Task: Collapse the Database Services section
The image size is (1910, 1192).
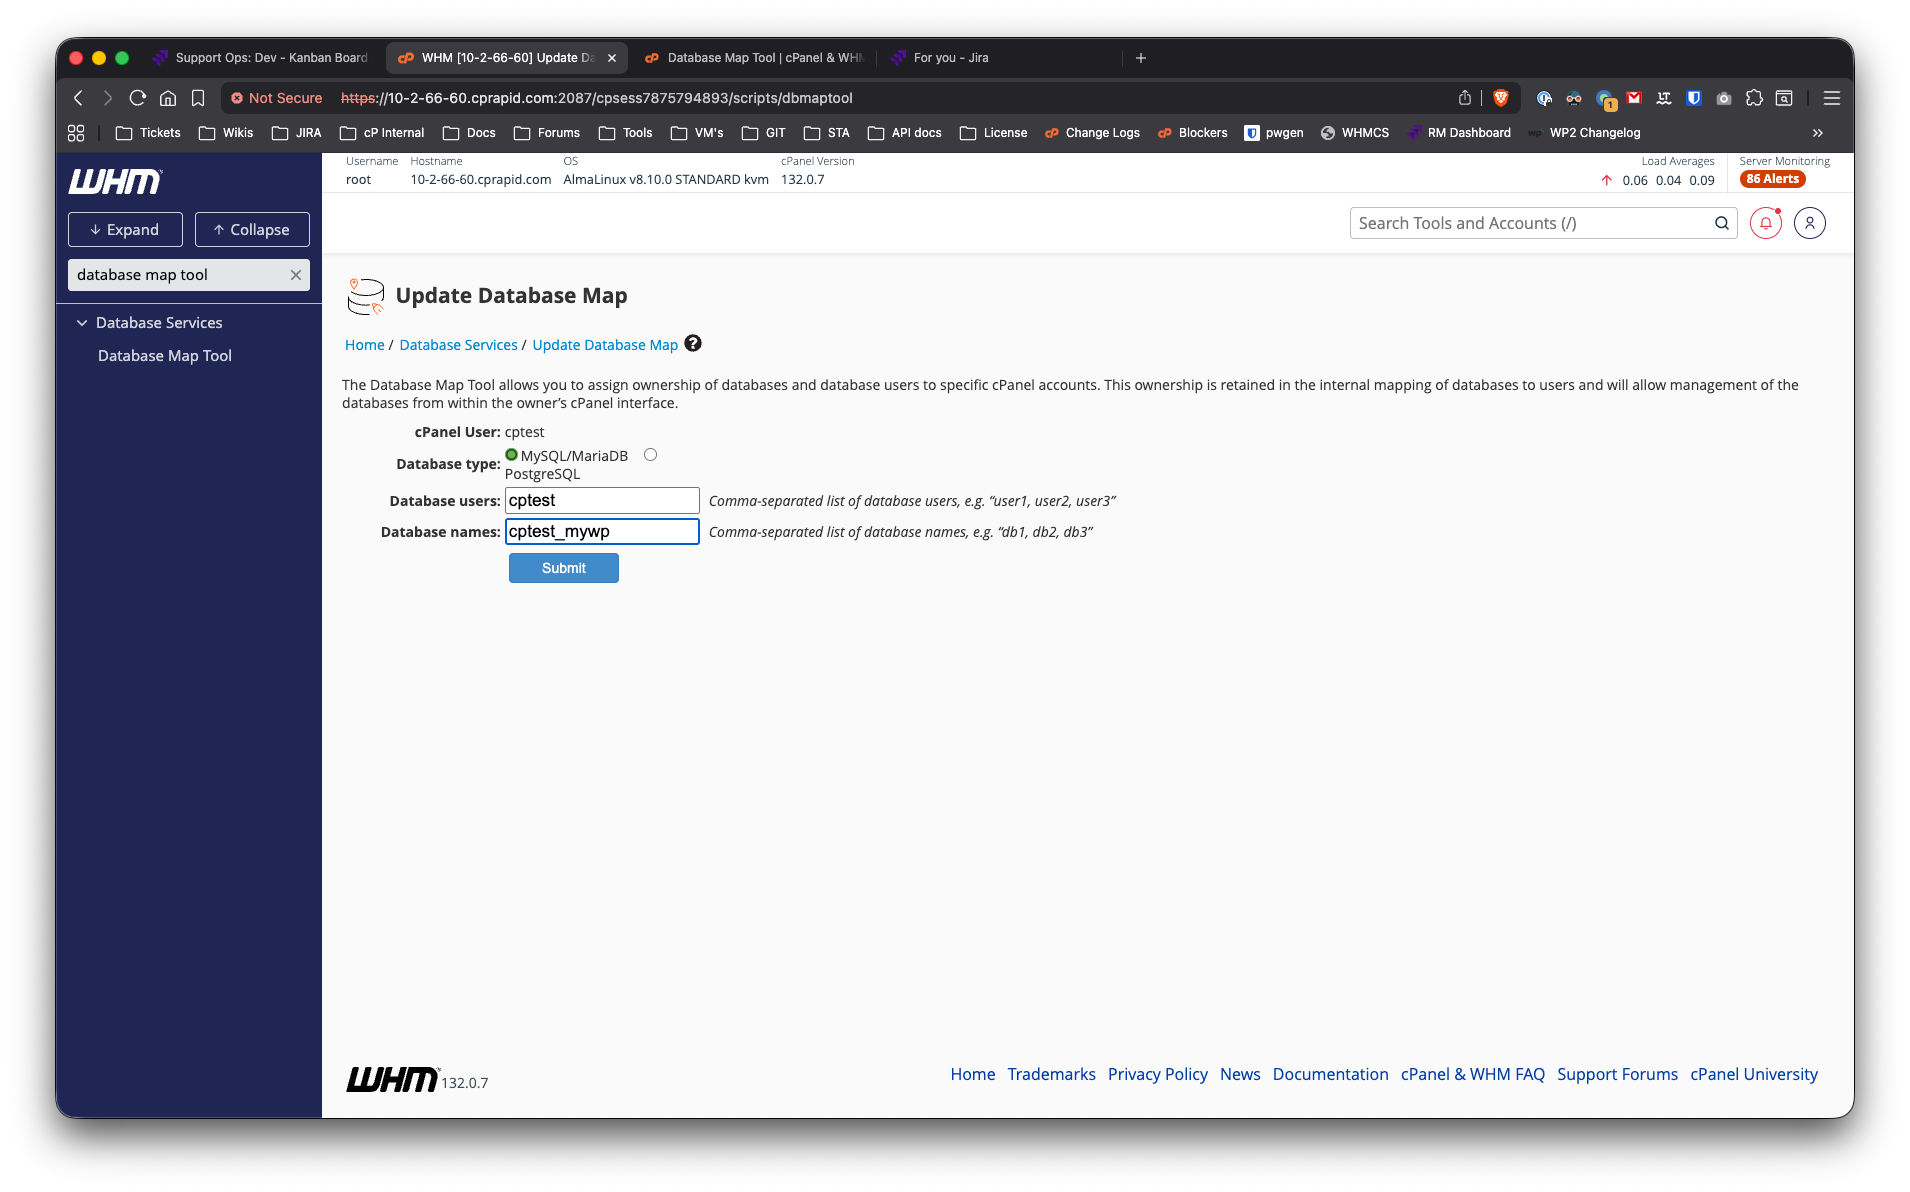Action: (x=82, y=322)
